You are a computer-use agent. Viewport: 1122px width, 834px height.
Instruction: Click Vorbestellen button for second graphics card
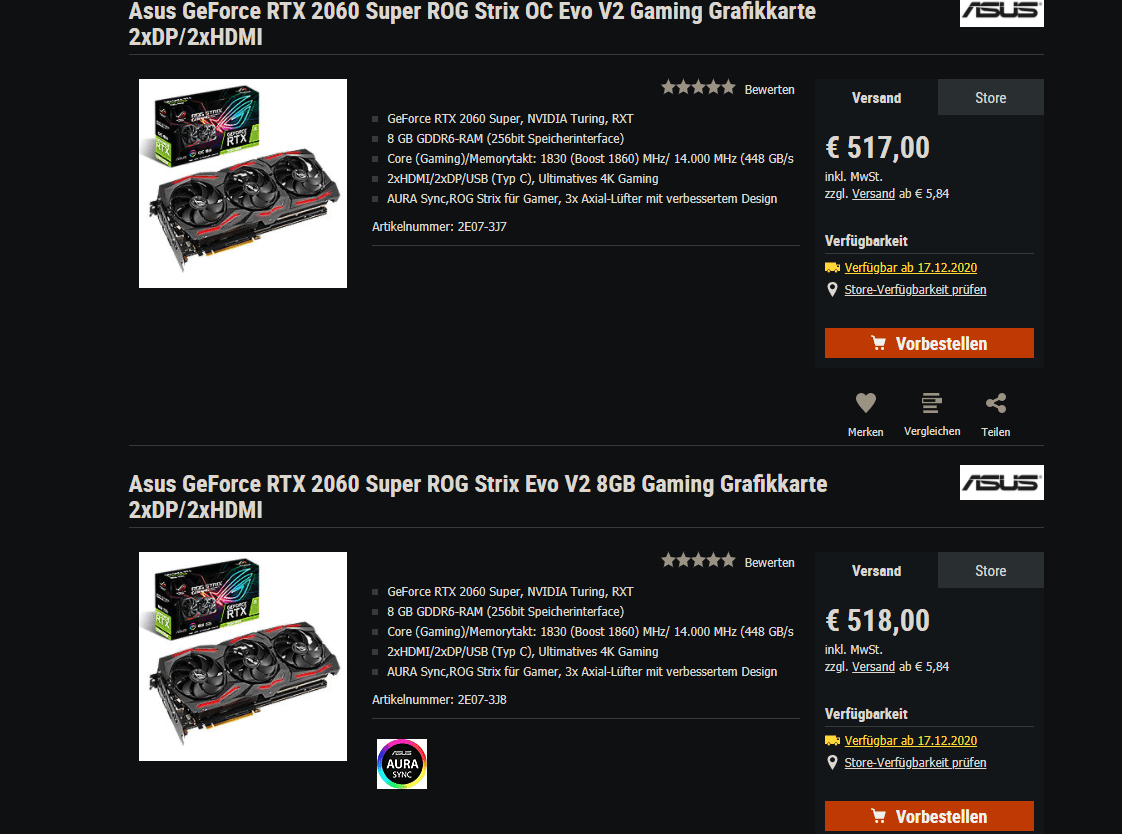(929, 816)
